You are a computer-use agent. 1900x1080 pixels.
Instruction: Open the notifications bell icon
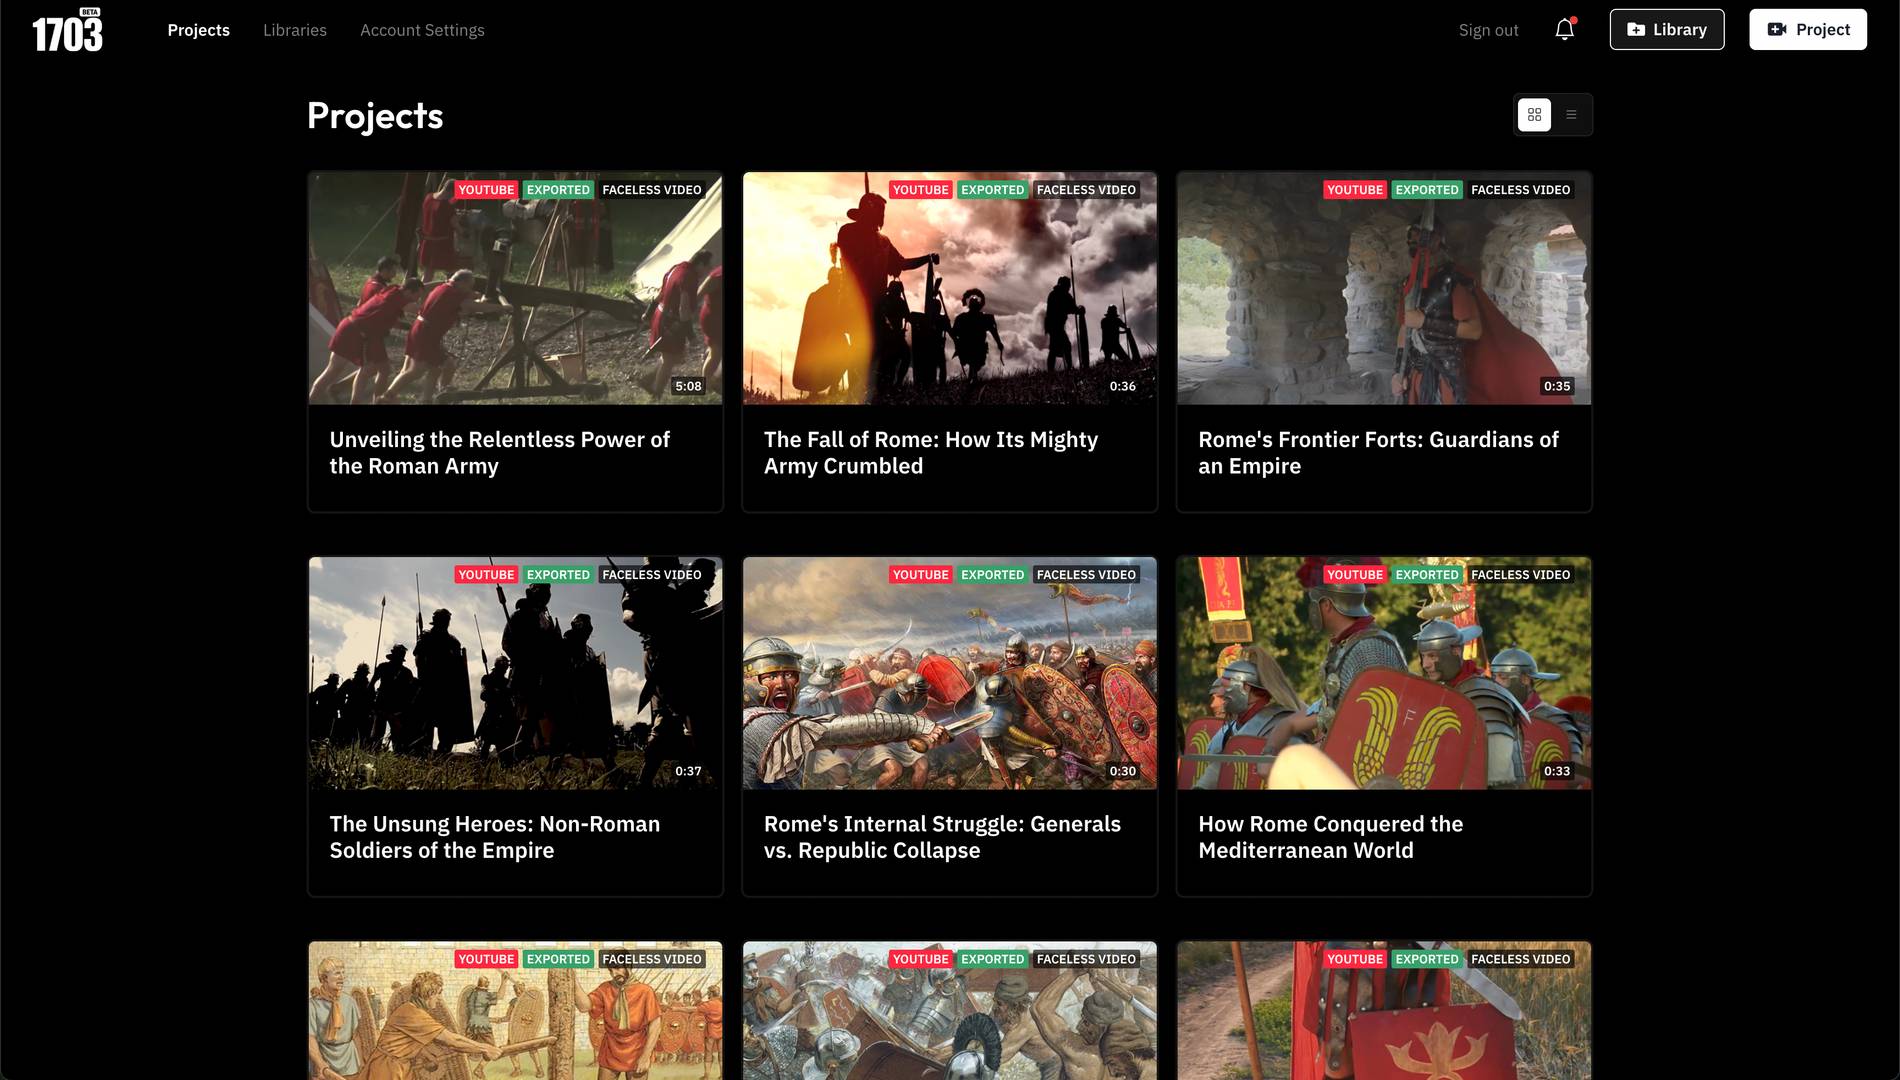tap(1564, 30)
